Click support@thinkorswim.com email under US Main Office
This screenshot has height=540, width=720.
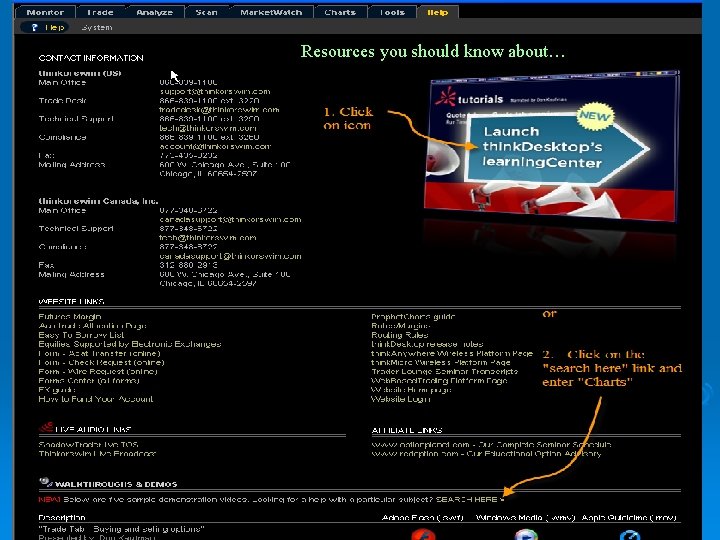[x=215, y=91]
